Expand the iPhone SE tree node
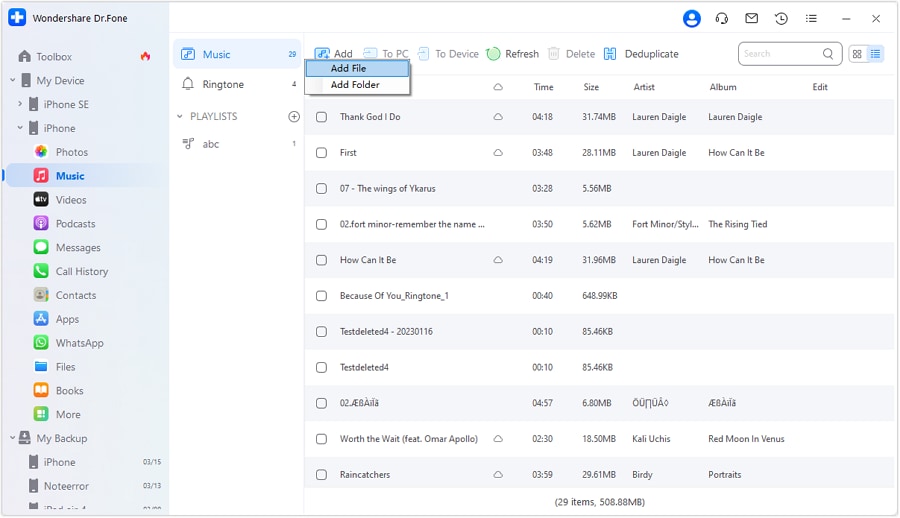The width and height of the screenshot is (900, 518). [x=20, y=104]
